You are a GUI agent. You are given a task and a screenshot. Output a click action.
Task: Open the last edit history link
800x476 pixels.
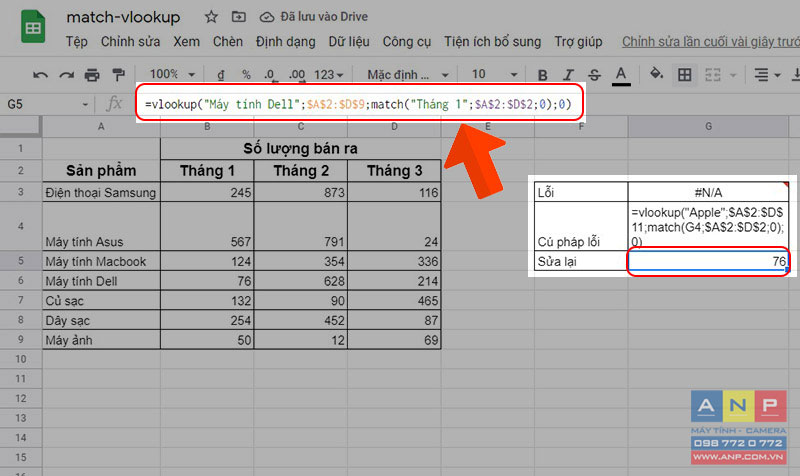[x=710, y=42]
